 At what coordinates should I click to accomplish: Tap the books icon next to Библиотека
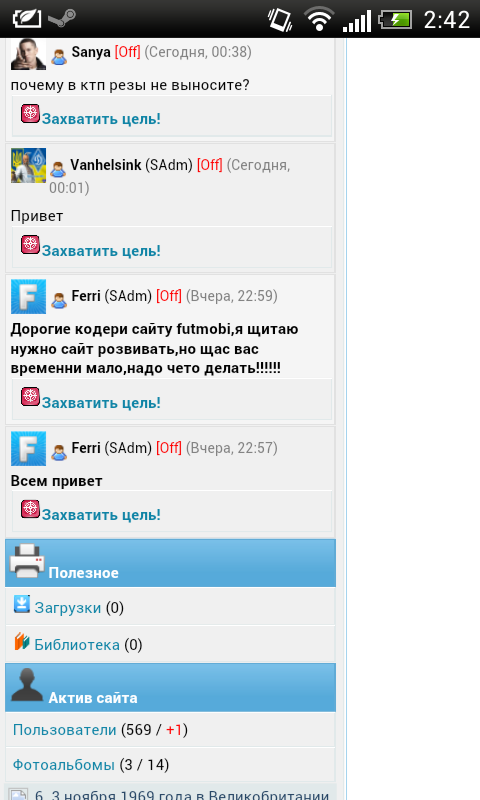[x=21, y=641]
